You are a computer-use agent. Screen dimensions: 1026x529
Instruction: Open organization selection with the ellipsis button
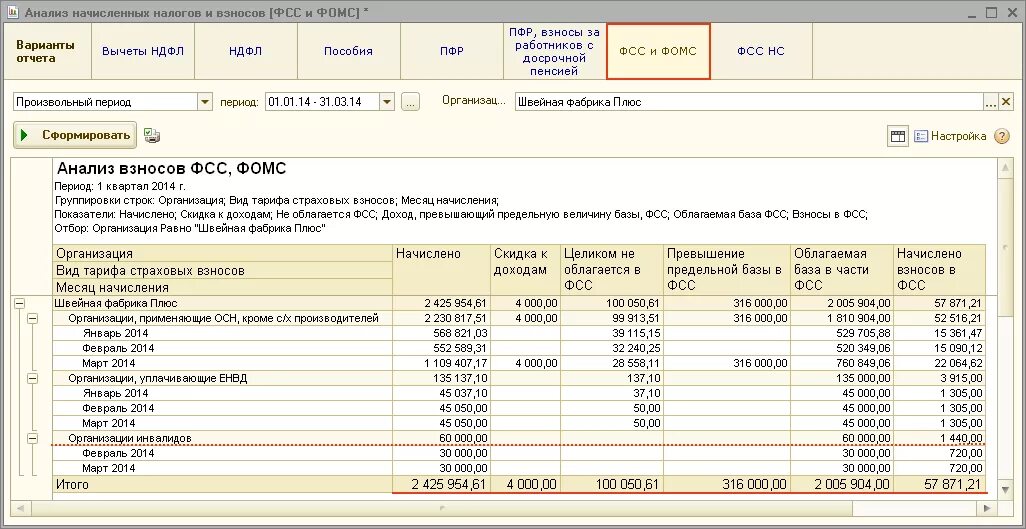click(x=992, y=101)
